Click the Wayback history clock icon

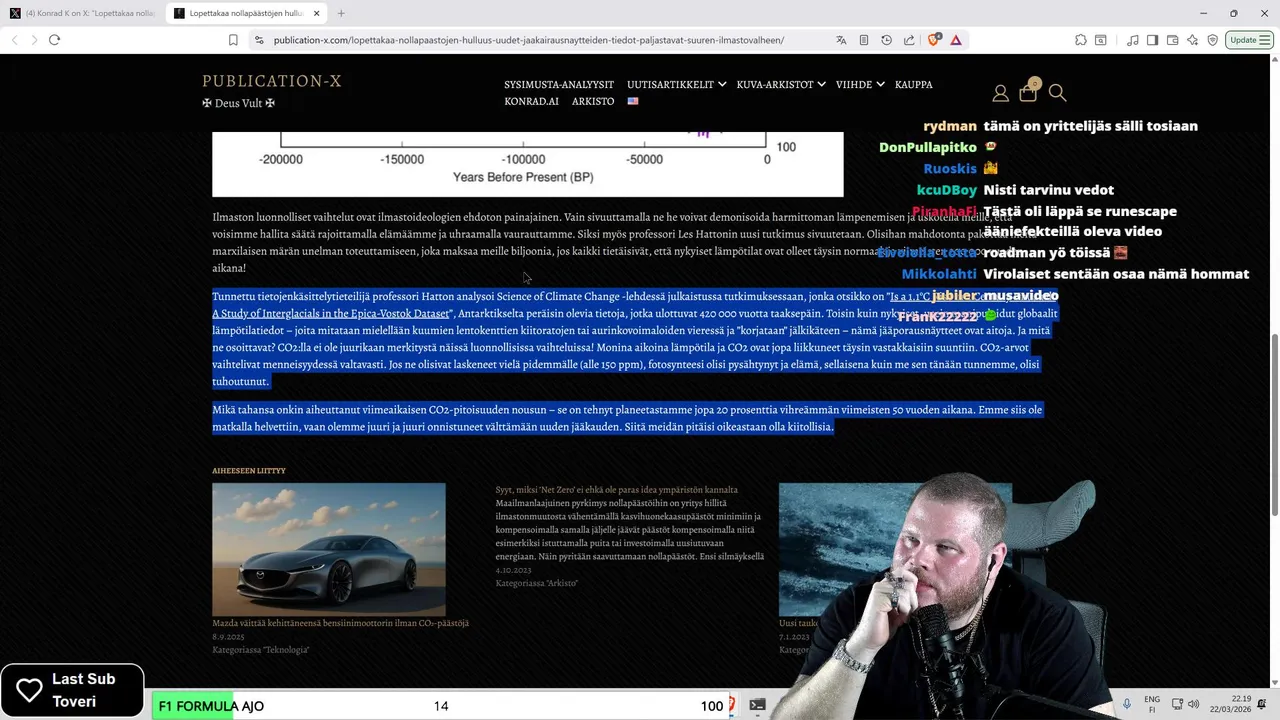886,40
